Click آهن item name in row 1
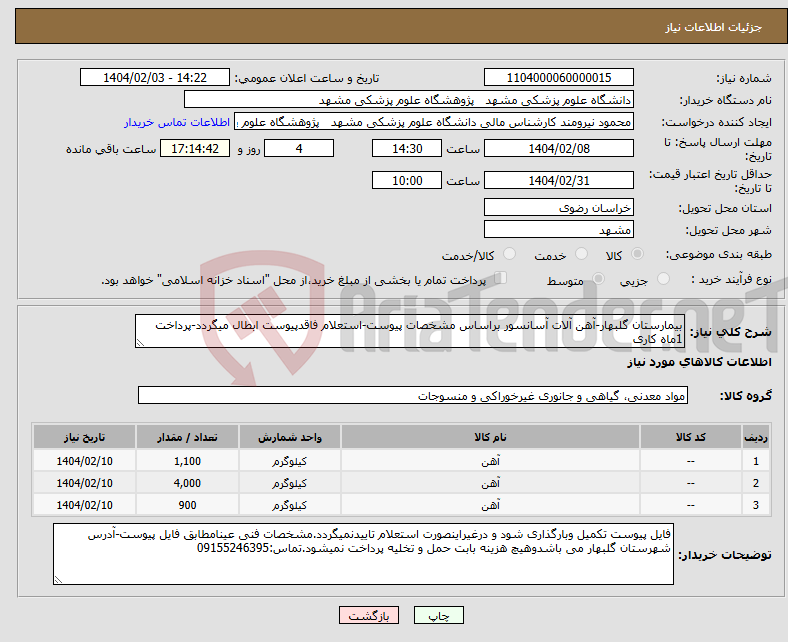788x642 pixels. click(x=490, y=461)
